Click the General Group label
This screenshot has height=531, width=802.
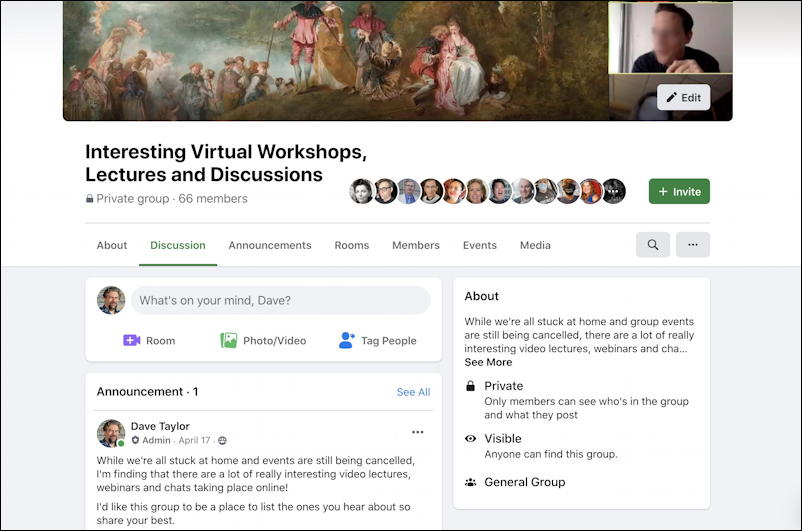pyautogui.click(x=525, y=482)
